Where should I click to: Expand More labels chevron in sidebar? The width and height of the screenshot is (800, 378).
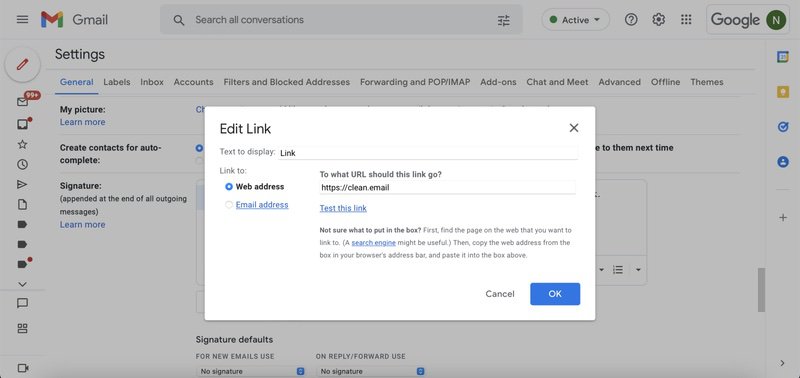point(22,284)
